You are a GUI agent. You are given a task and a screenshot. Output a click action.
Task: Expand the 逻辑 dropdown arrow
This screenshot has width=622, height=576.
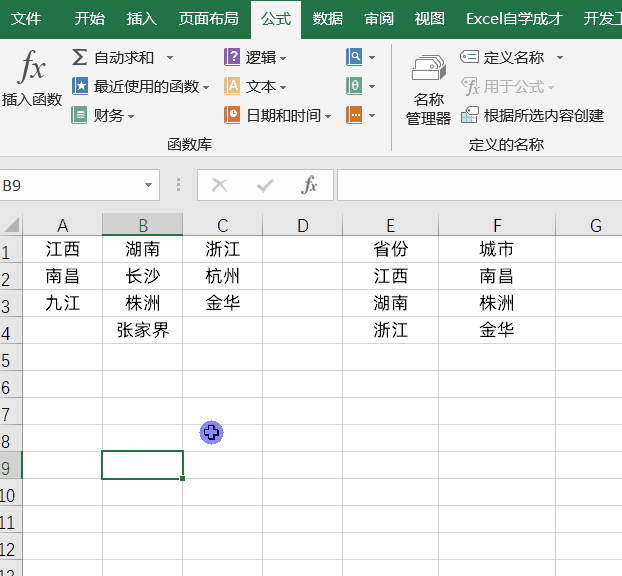click(283, 59)
